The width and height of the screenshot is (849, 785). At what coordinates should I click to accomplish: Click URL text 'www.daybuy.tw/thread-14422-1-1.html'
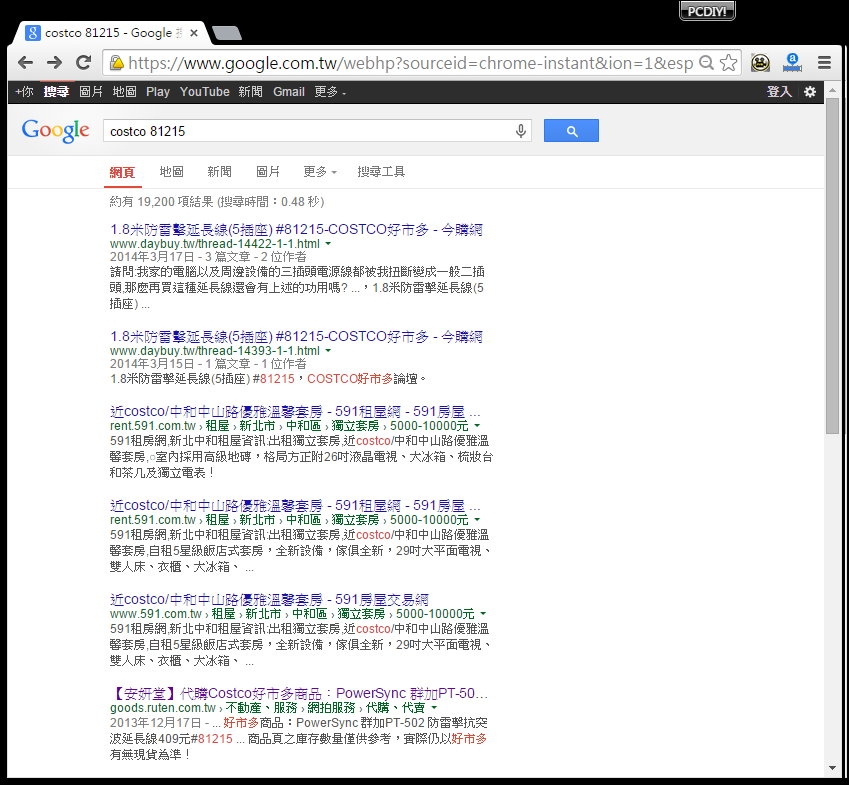pos(215,244)
